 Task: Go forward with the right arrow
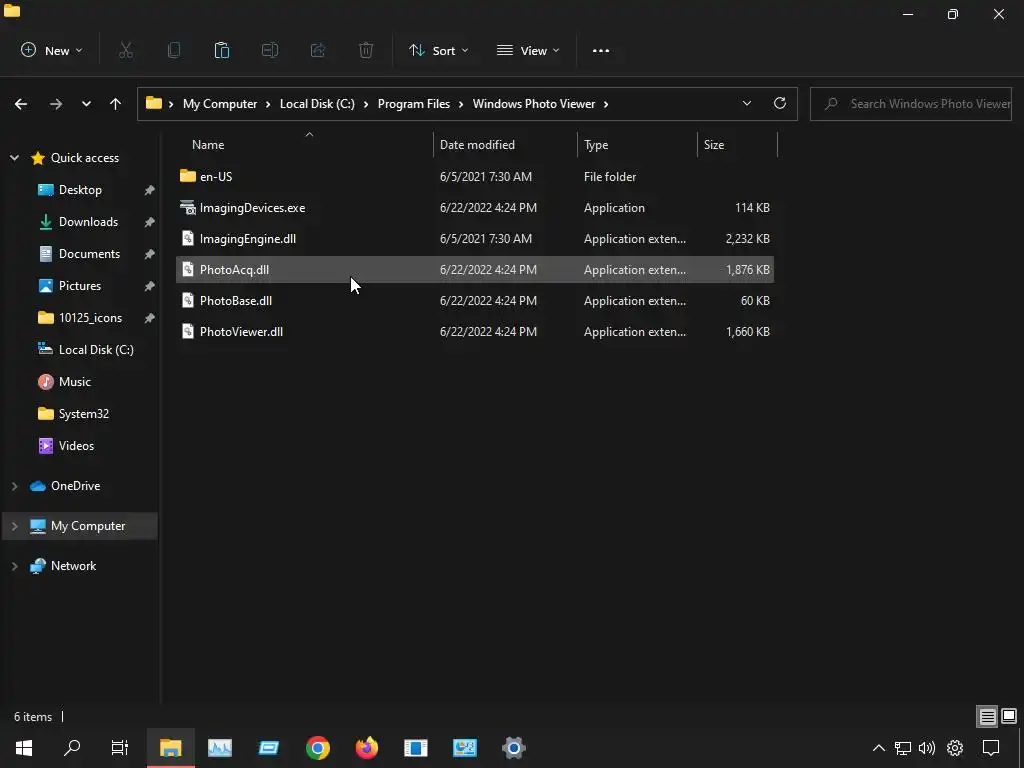(56, 104)
